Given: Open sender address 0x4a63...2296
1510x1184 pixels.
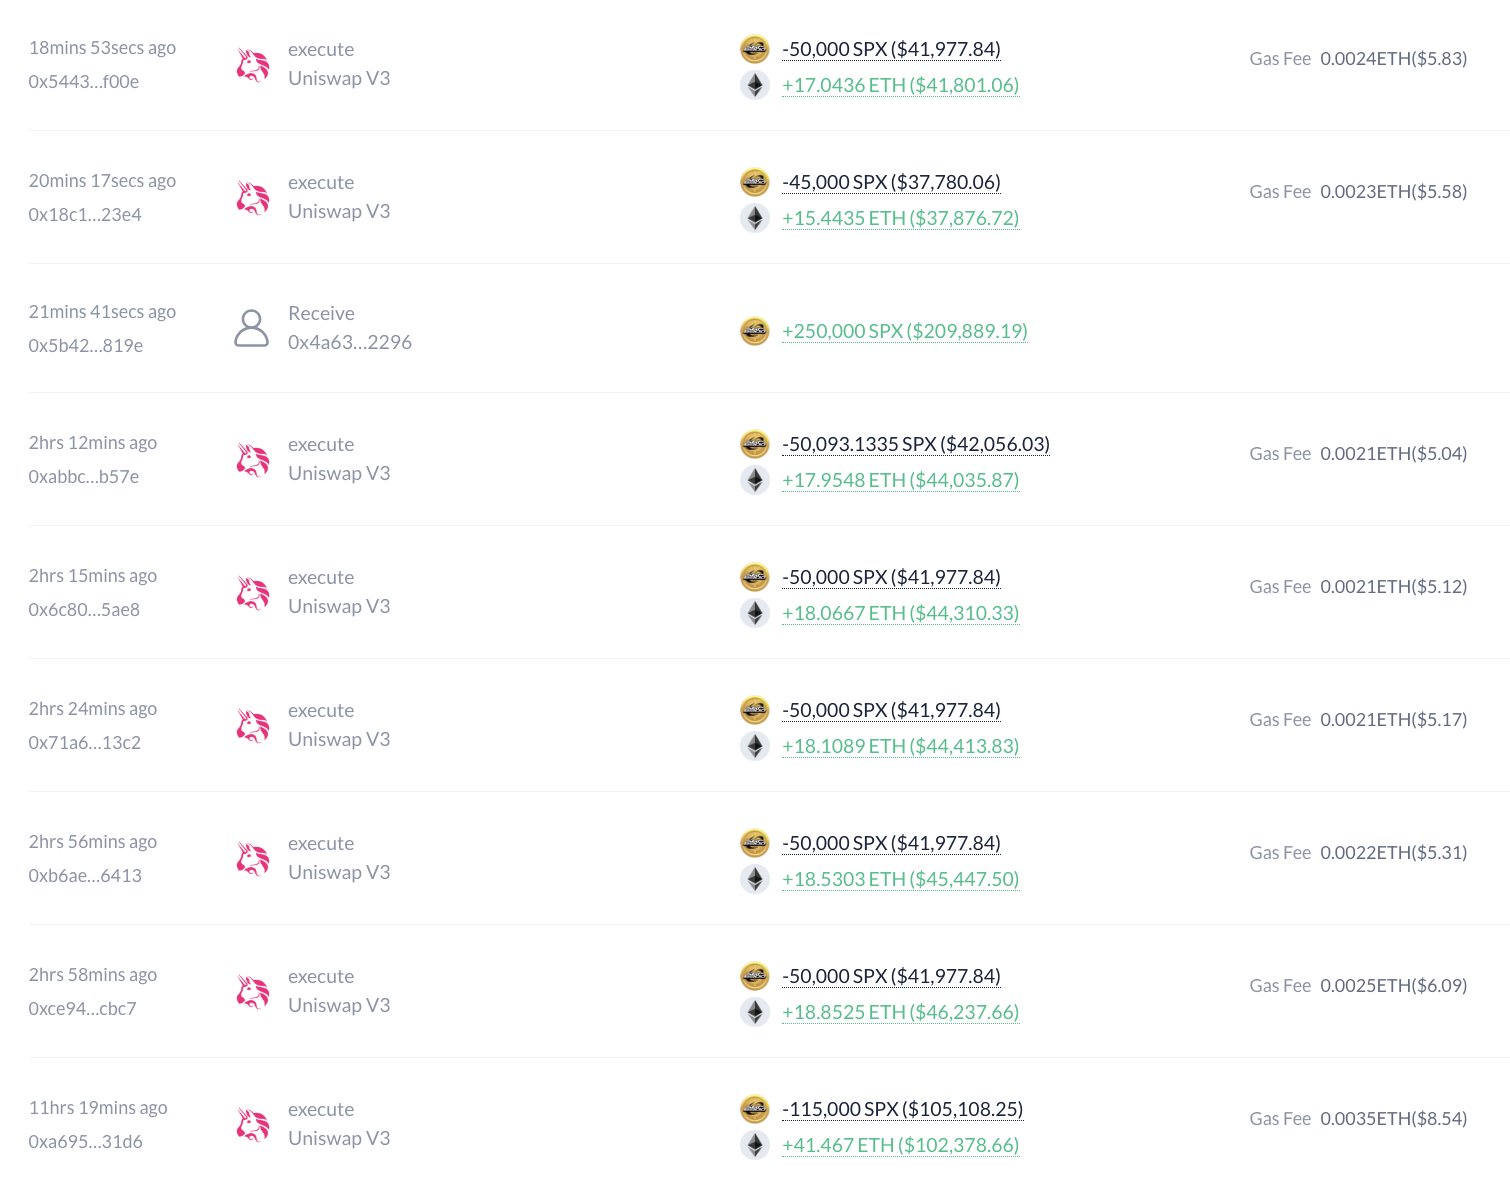Looking at the screenshot, I should click(350, 341).
